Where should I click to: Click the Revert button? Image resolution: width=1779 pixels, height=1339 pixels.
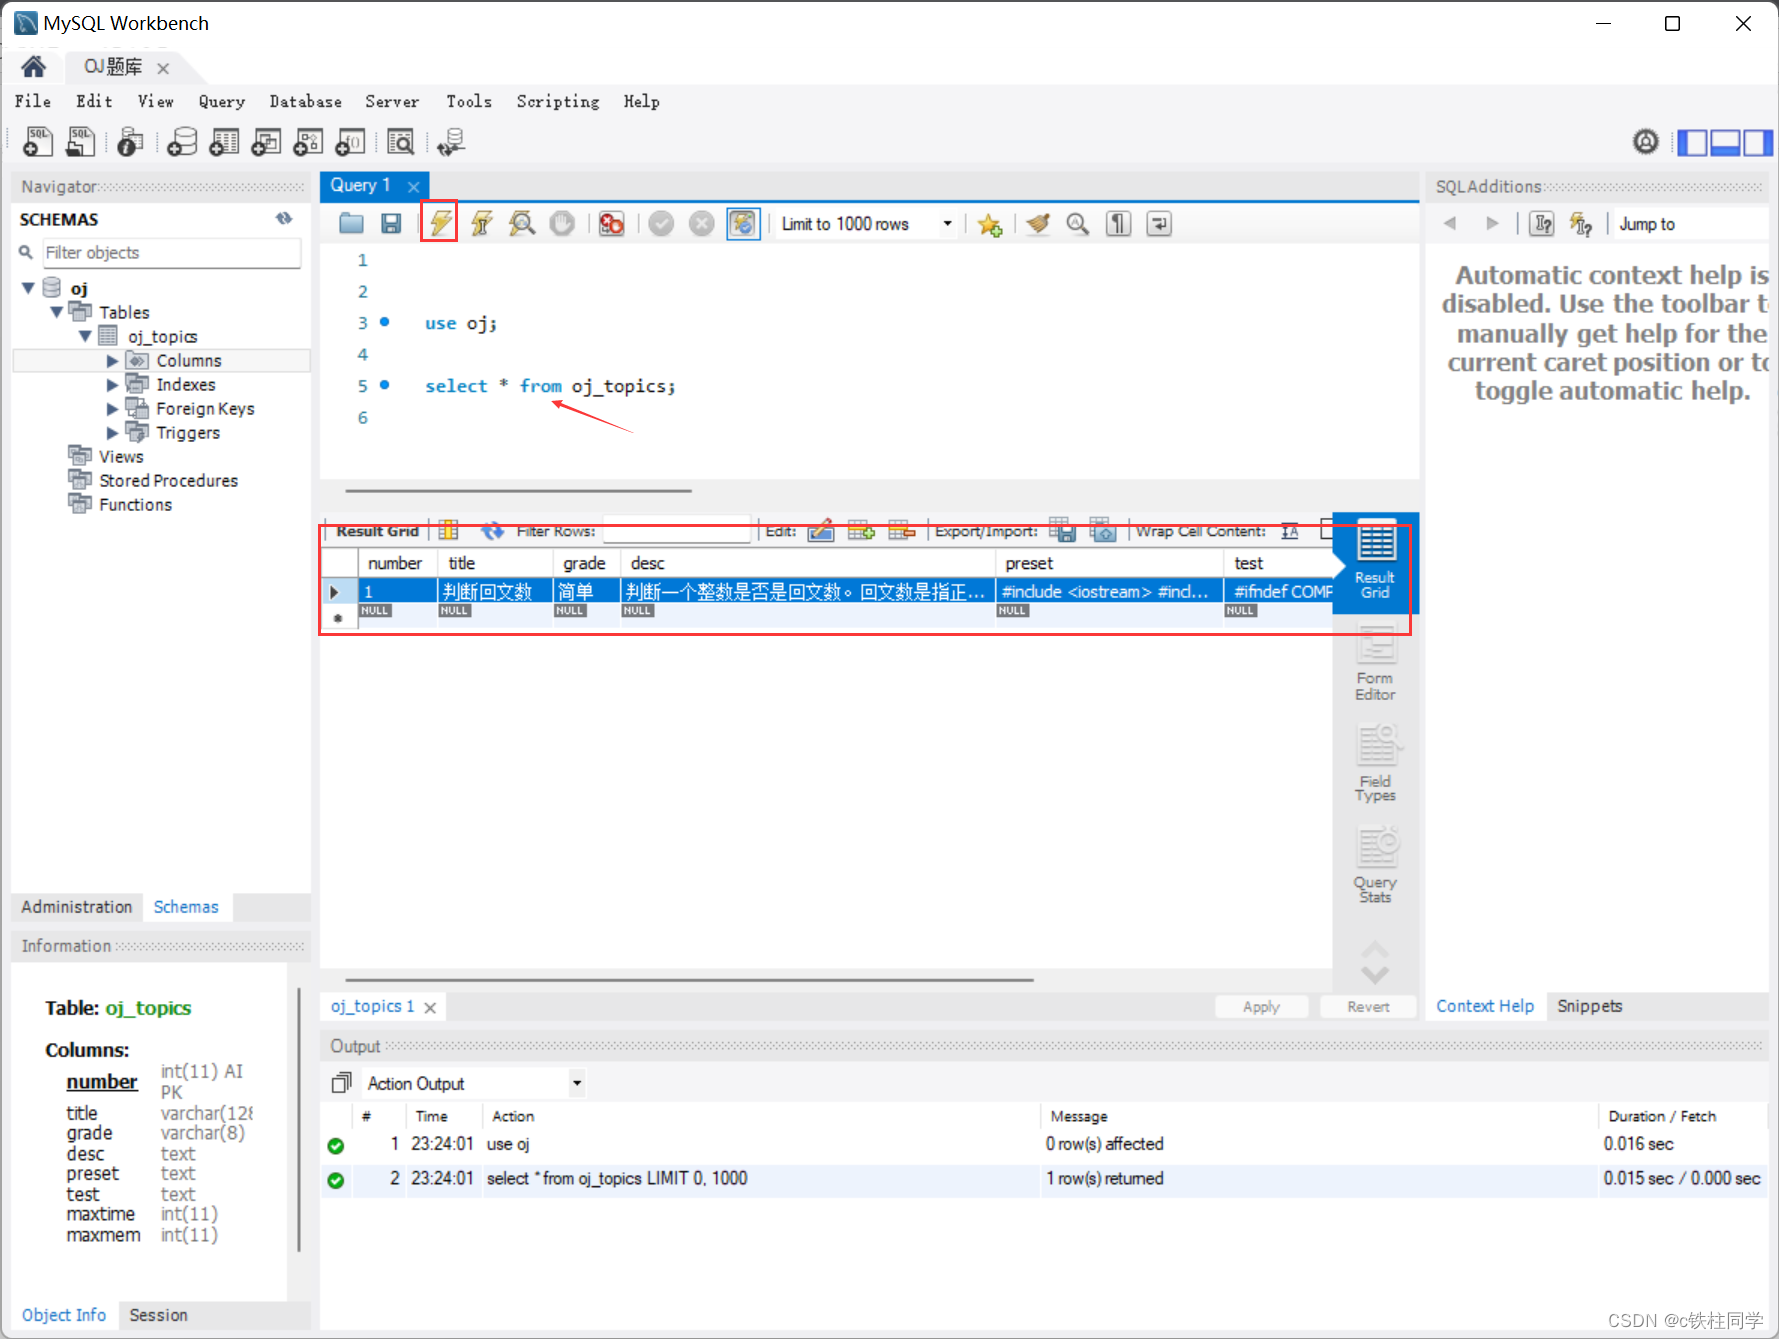pyautogui.click(x=1368, y=1007)
